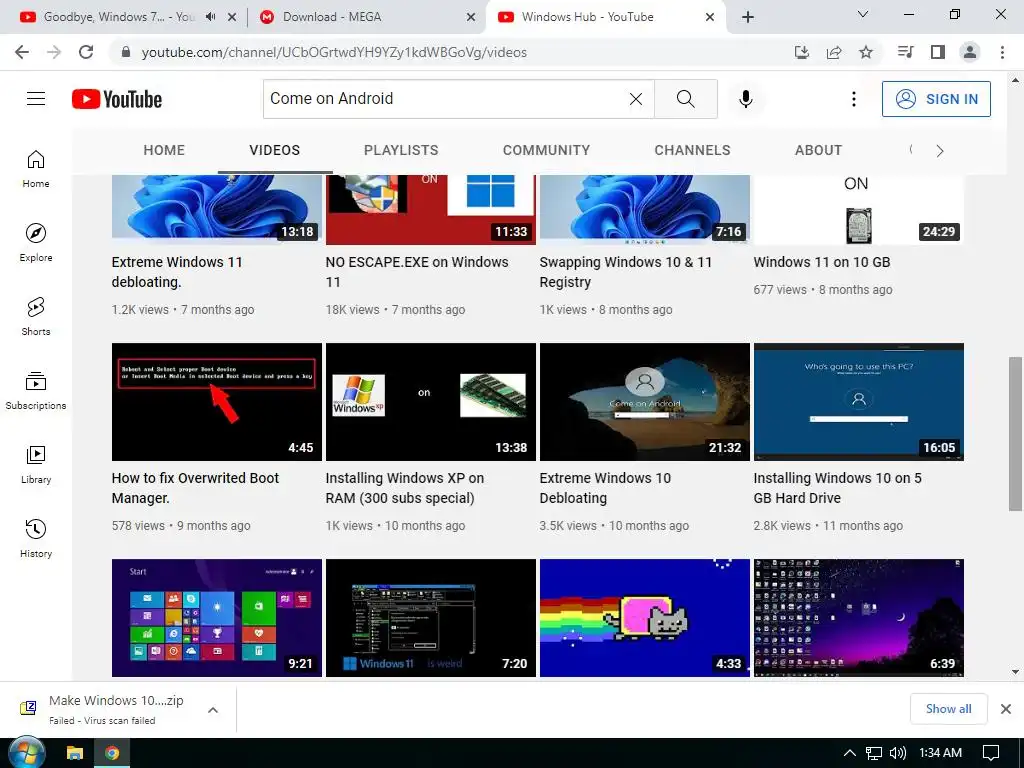1024x768 pixels.
Task: Open Installing Windows XP on RAM title
Action: click(405, 488)
